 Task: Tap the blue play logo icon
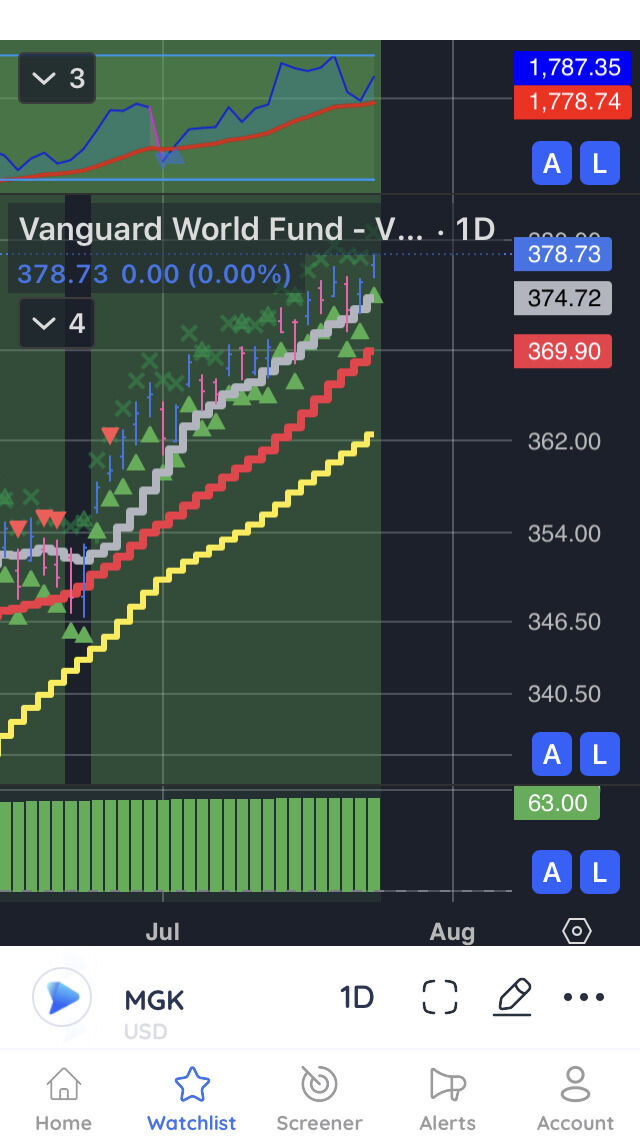[62, 997]
